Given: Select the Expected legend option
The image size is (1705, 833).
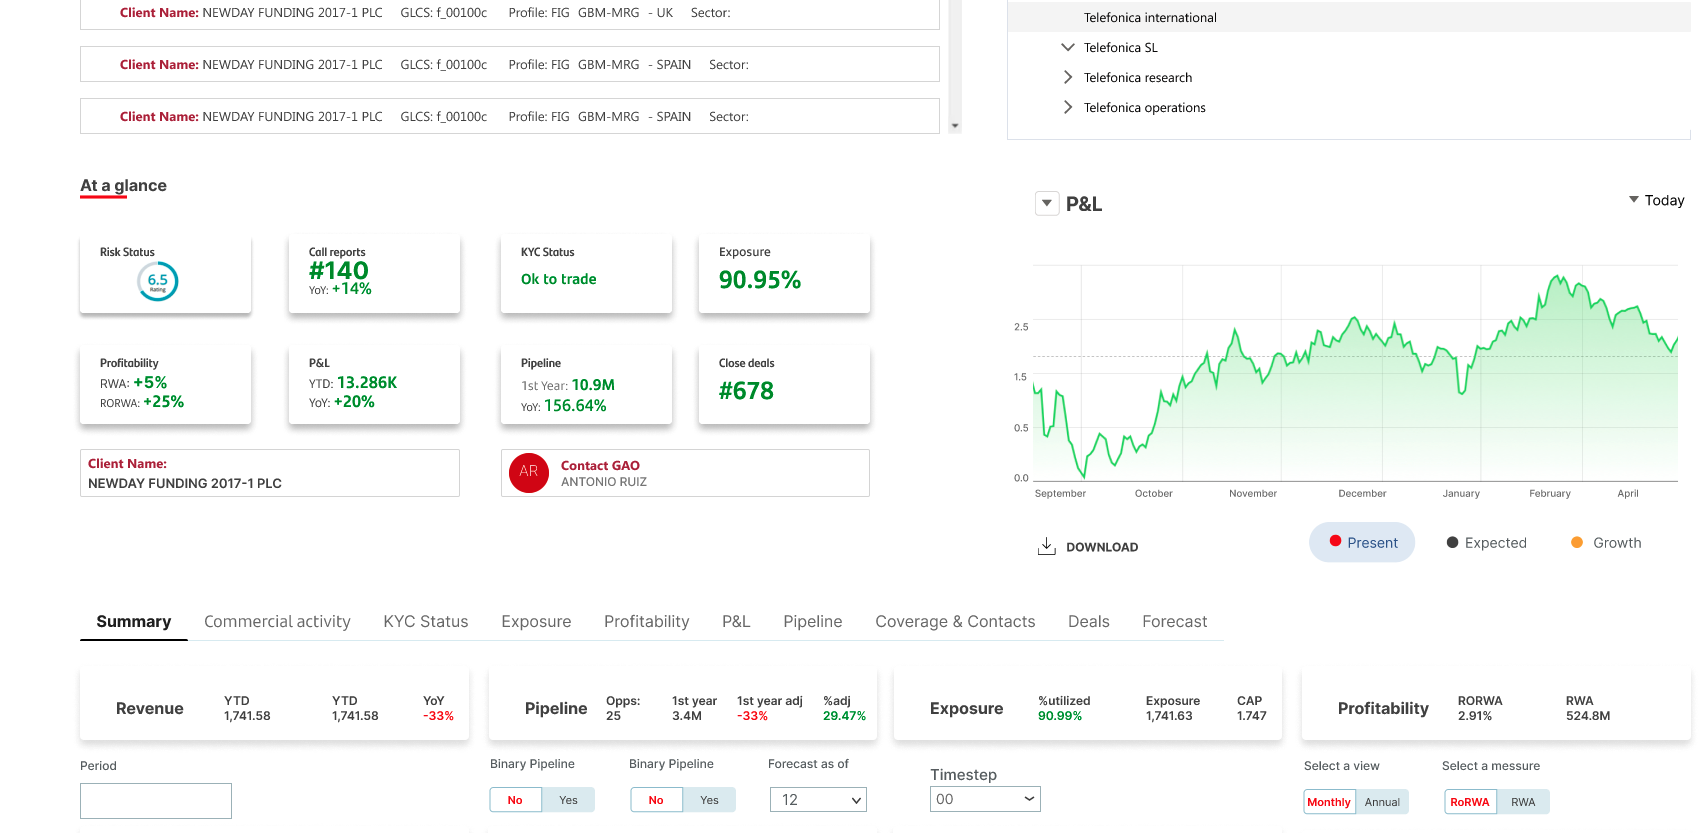Looking at the screenshot, I should (x=1486, y=543).
